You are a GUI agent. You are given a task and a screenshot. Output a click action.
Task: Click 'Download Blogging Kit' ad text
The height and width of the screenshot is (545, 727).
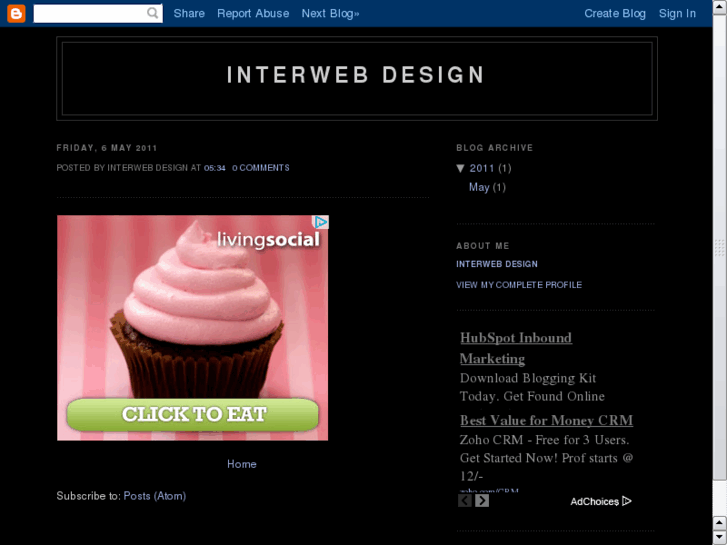click(528, 378)
